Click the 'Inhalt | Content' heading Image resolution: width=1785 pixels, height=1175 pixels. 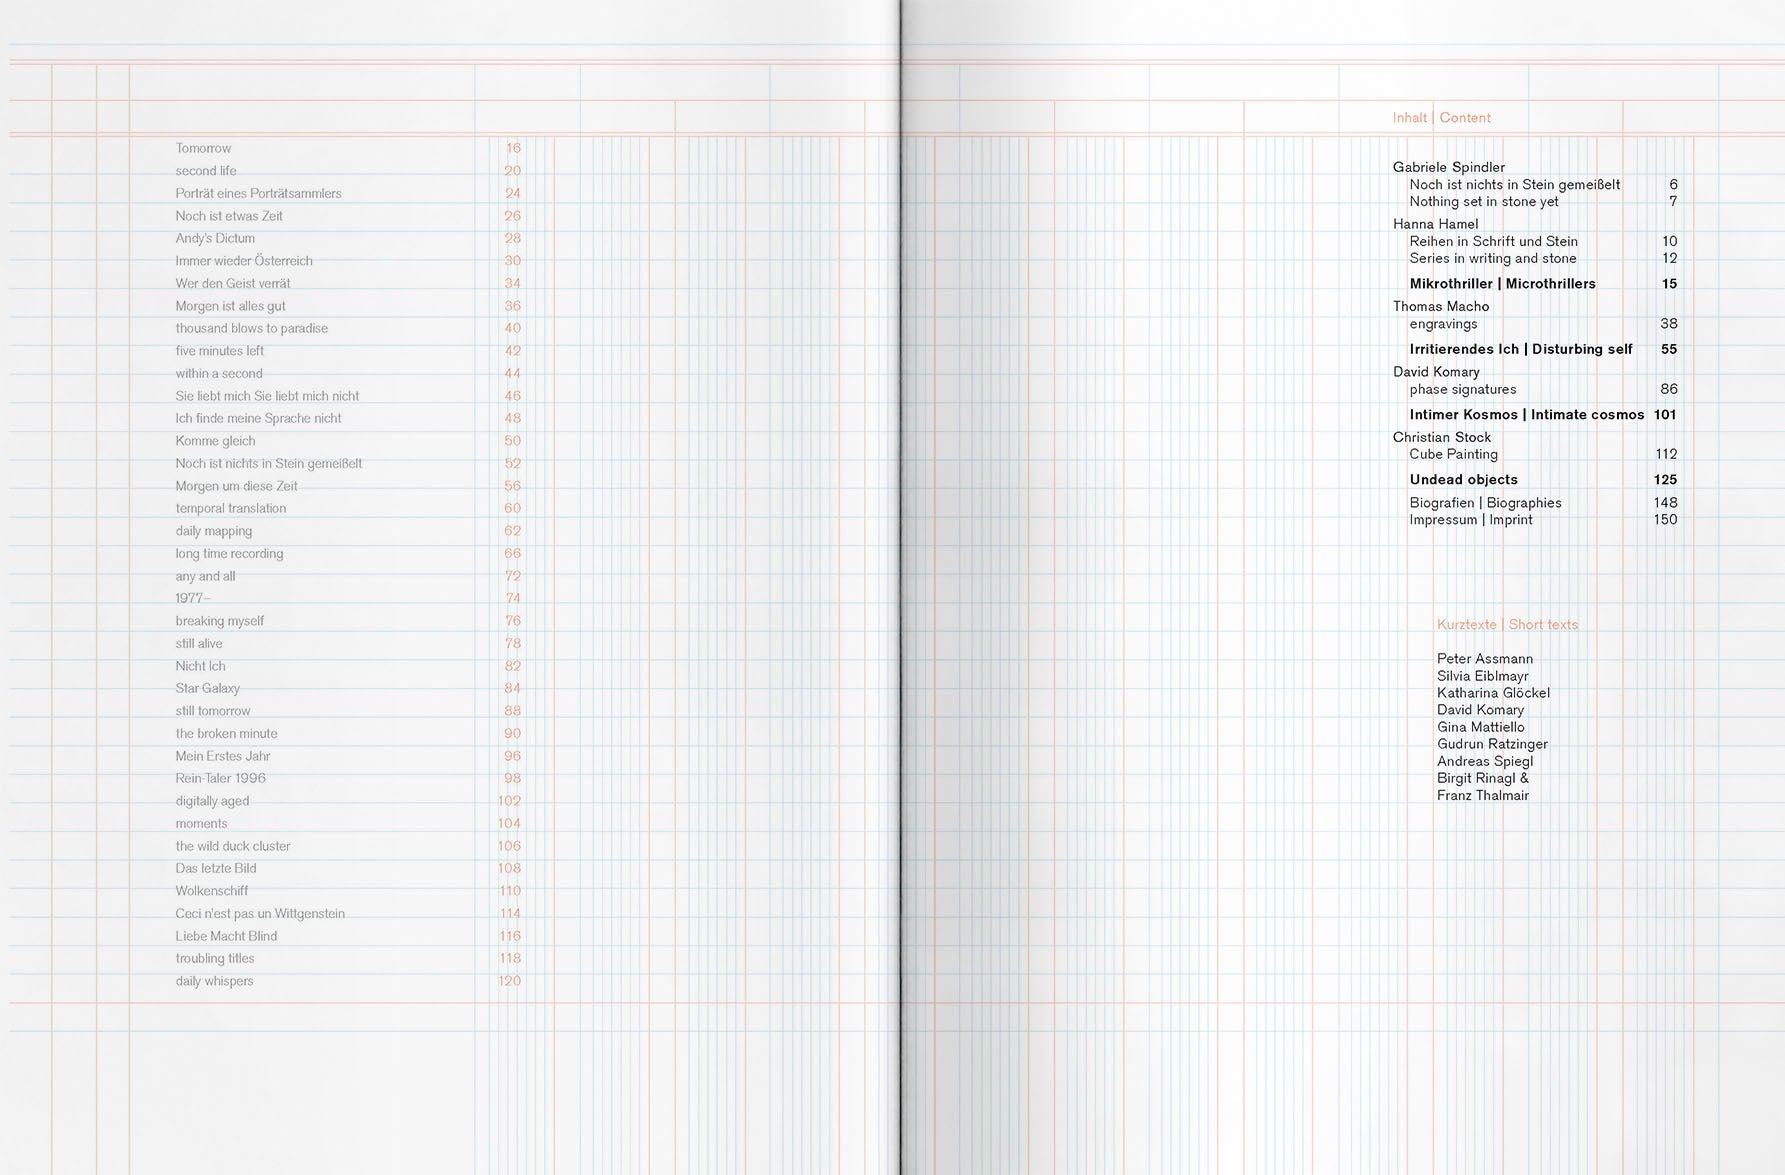point(1441,118)
